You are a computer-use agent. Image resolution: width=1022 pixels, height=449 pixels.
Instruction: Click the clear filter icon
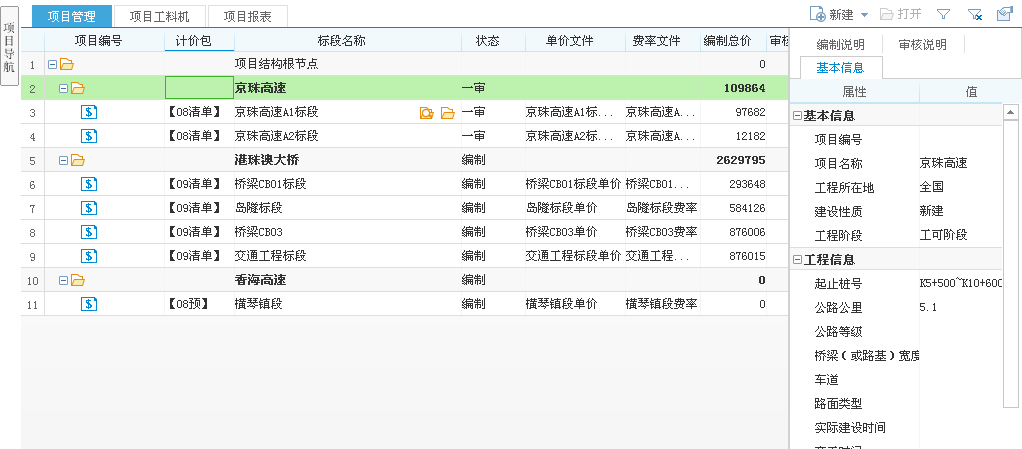tap(975, 14)
